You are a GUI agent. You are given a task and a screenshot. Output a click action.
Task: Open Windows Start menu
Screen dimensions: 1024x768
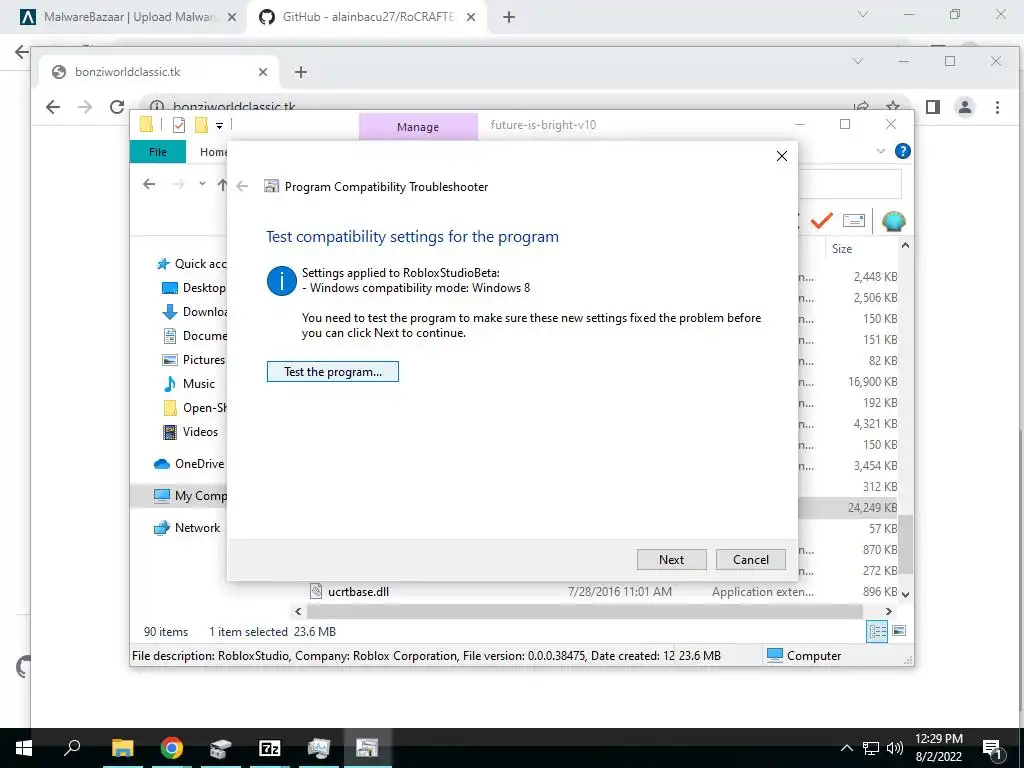point(24,748)
